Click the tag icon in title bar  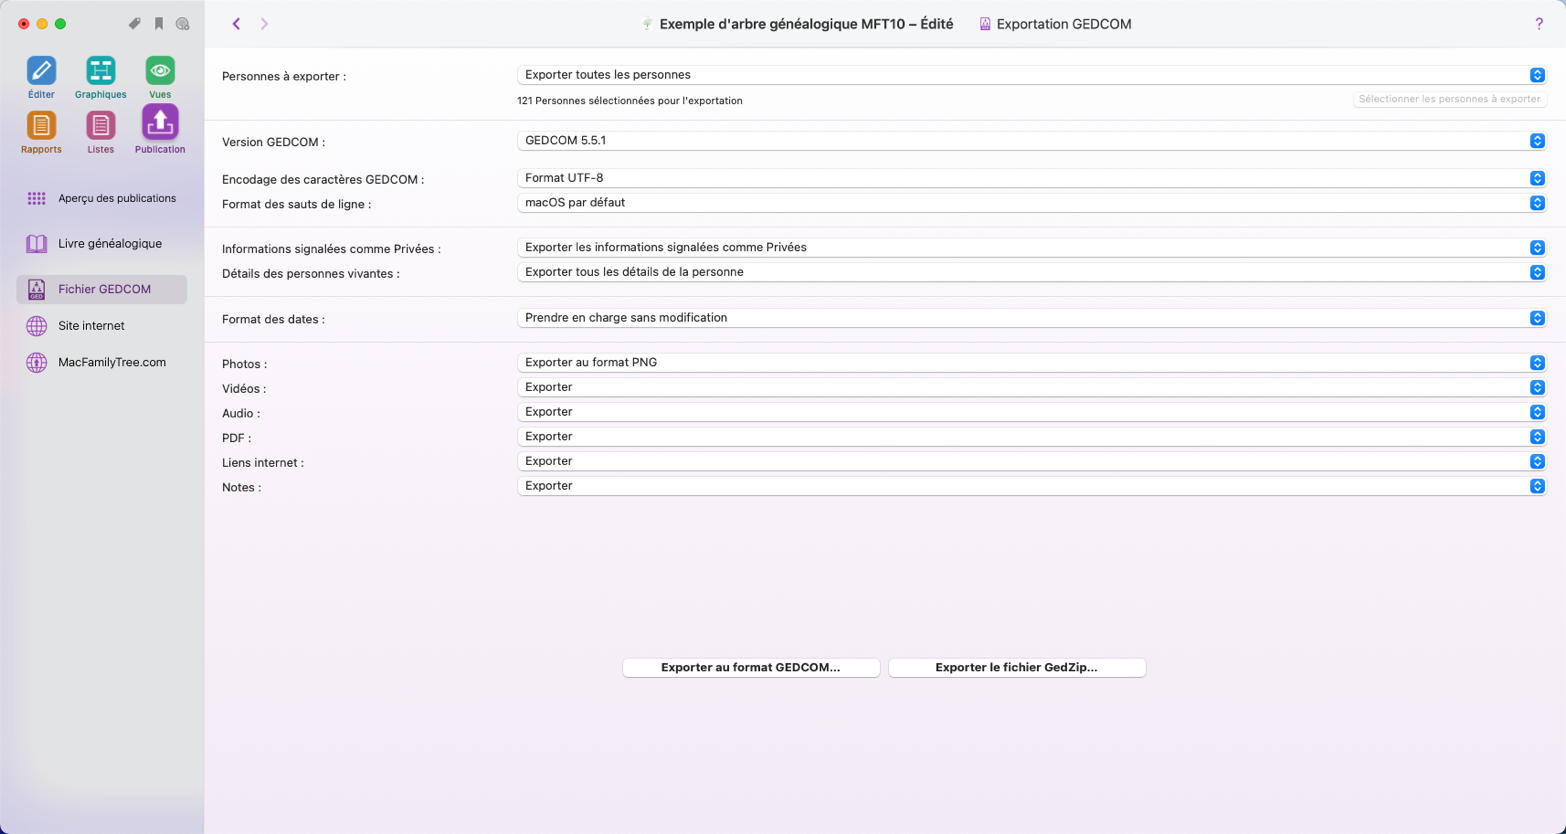(135, 24)
